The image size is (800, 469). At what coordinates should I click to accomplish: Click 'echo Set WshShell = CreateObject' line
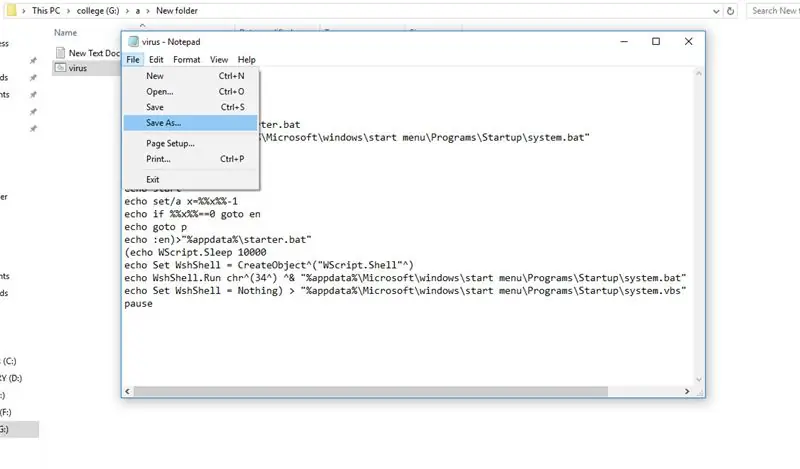(269, 265)
